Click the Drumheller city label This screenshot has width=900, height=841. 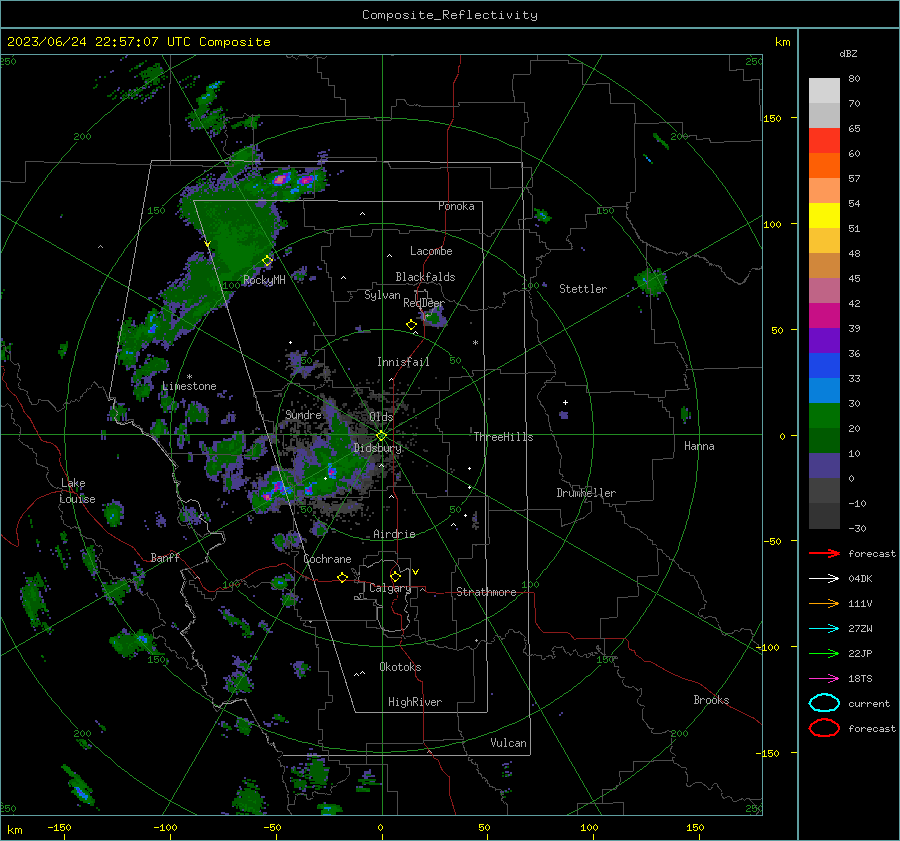pos(586,493)
